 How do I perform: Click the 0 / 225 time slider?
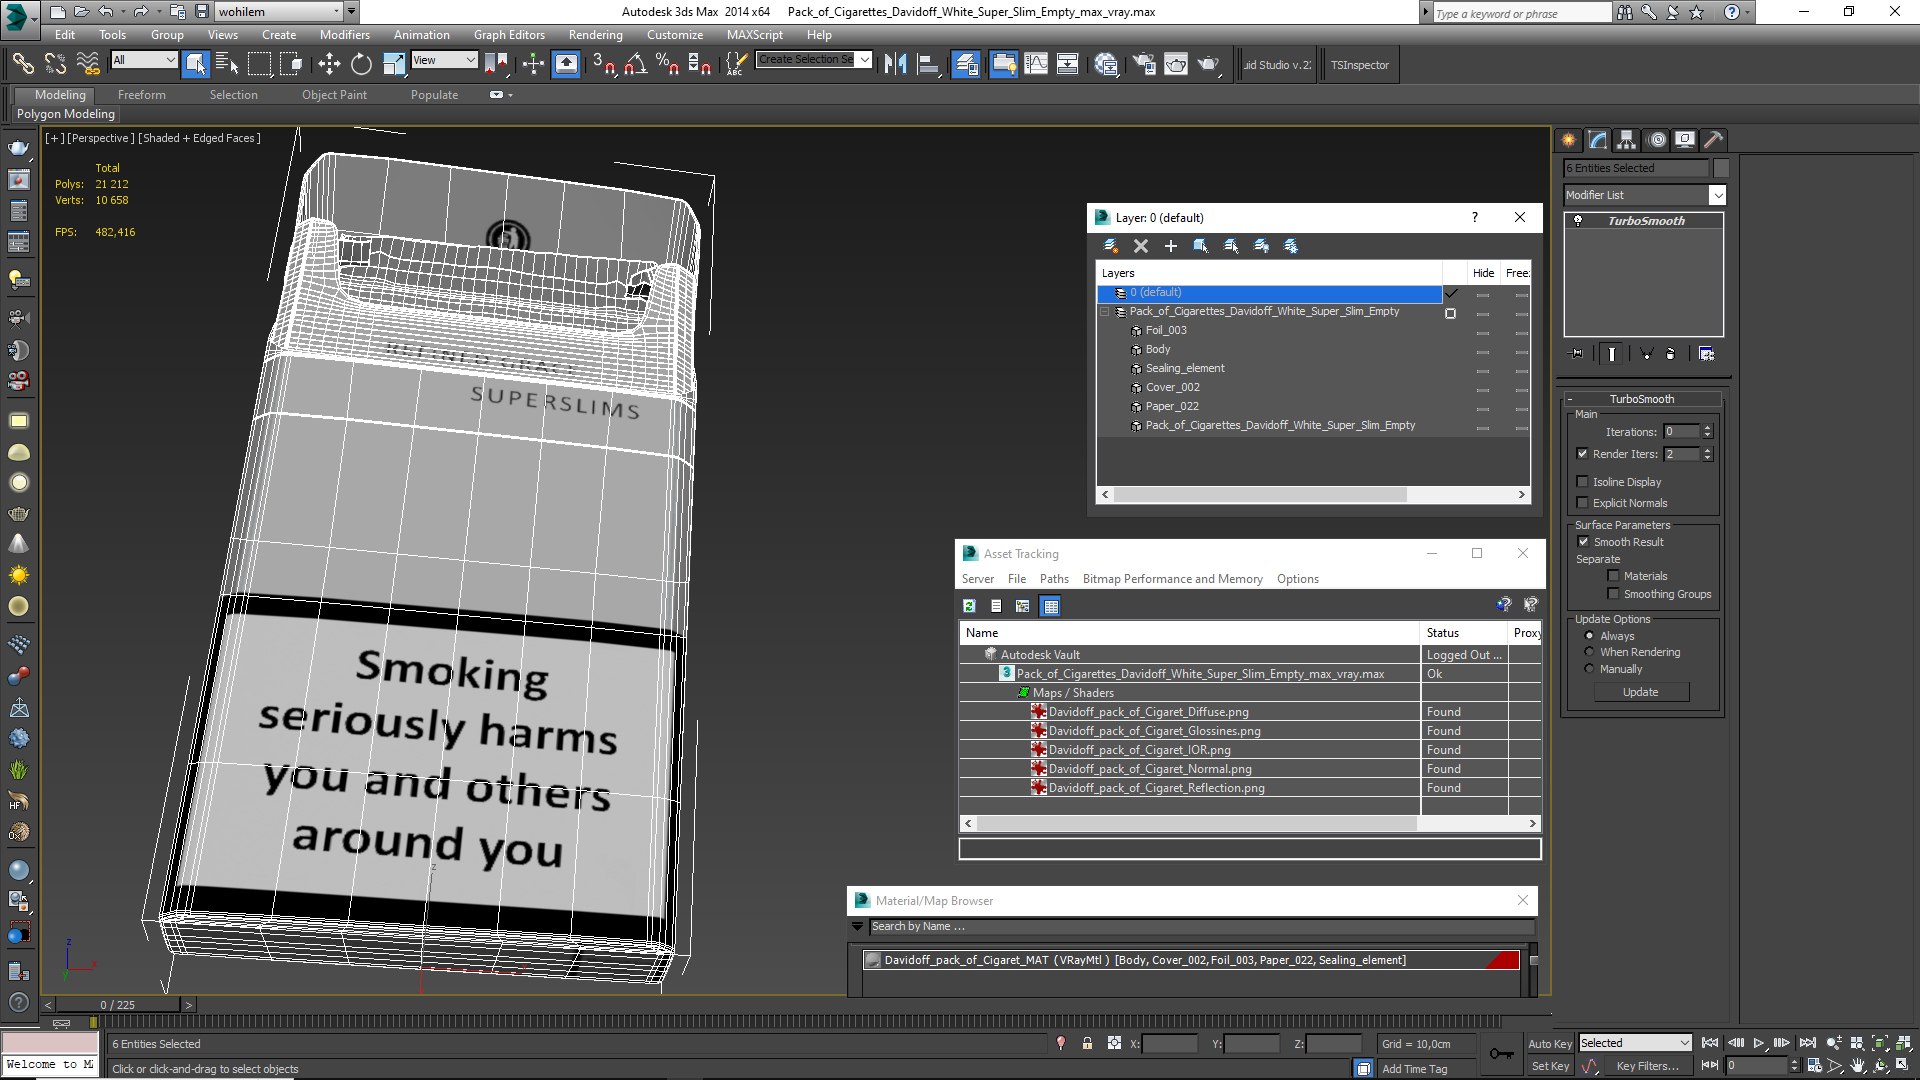[117, 1005]
